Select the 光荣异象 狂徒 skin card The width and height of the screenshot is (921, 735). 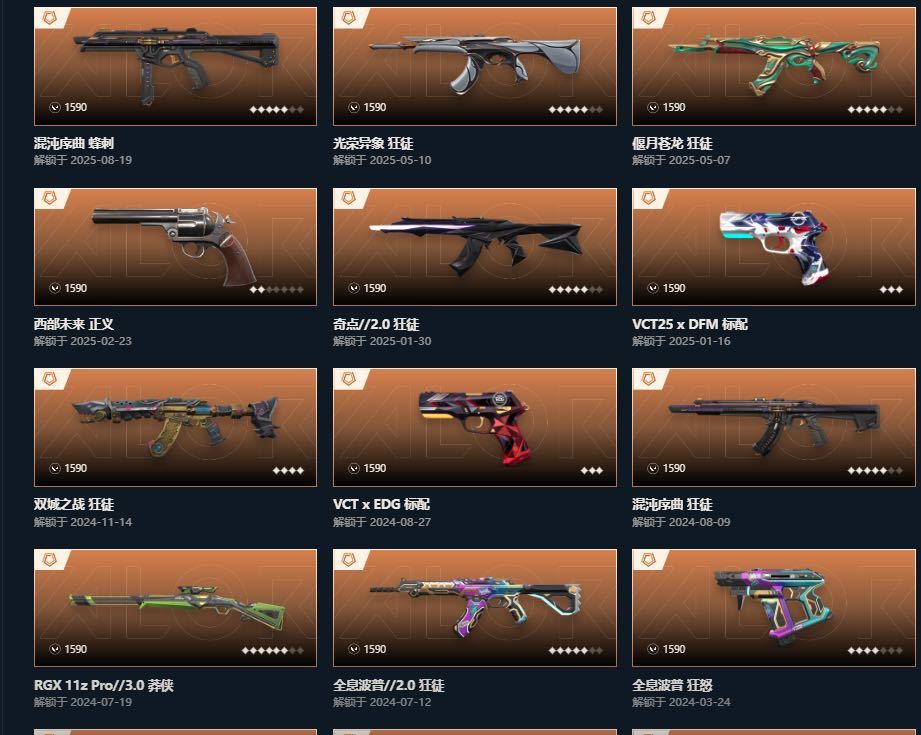475,66
